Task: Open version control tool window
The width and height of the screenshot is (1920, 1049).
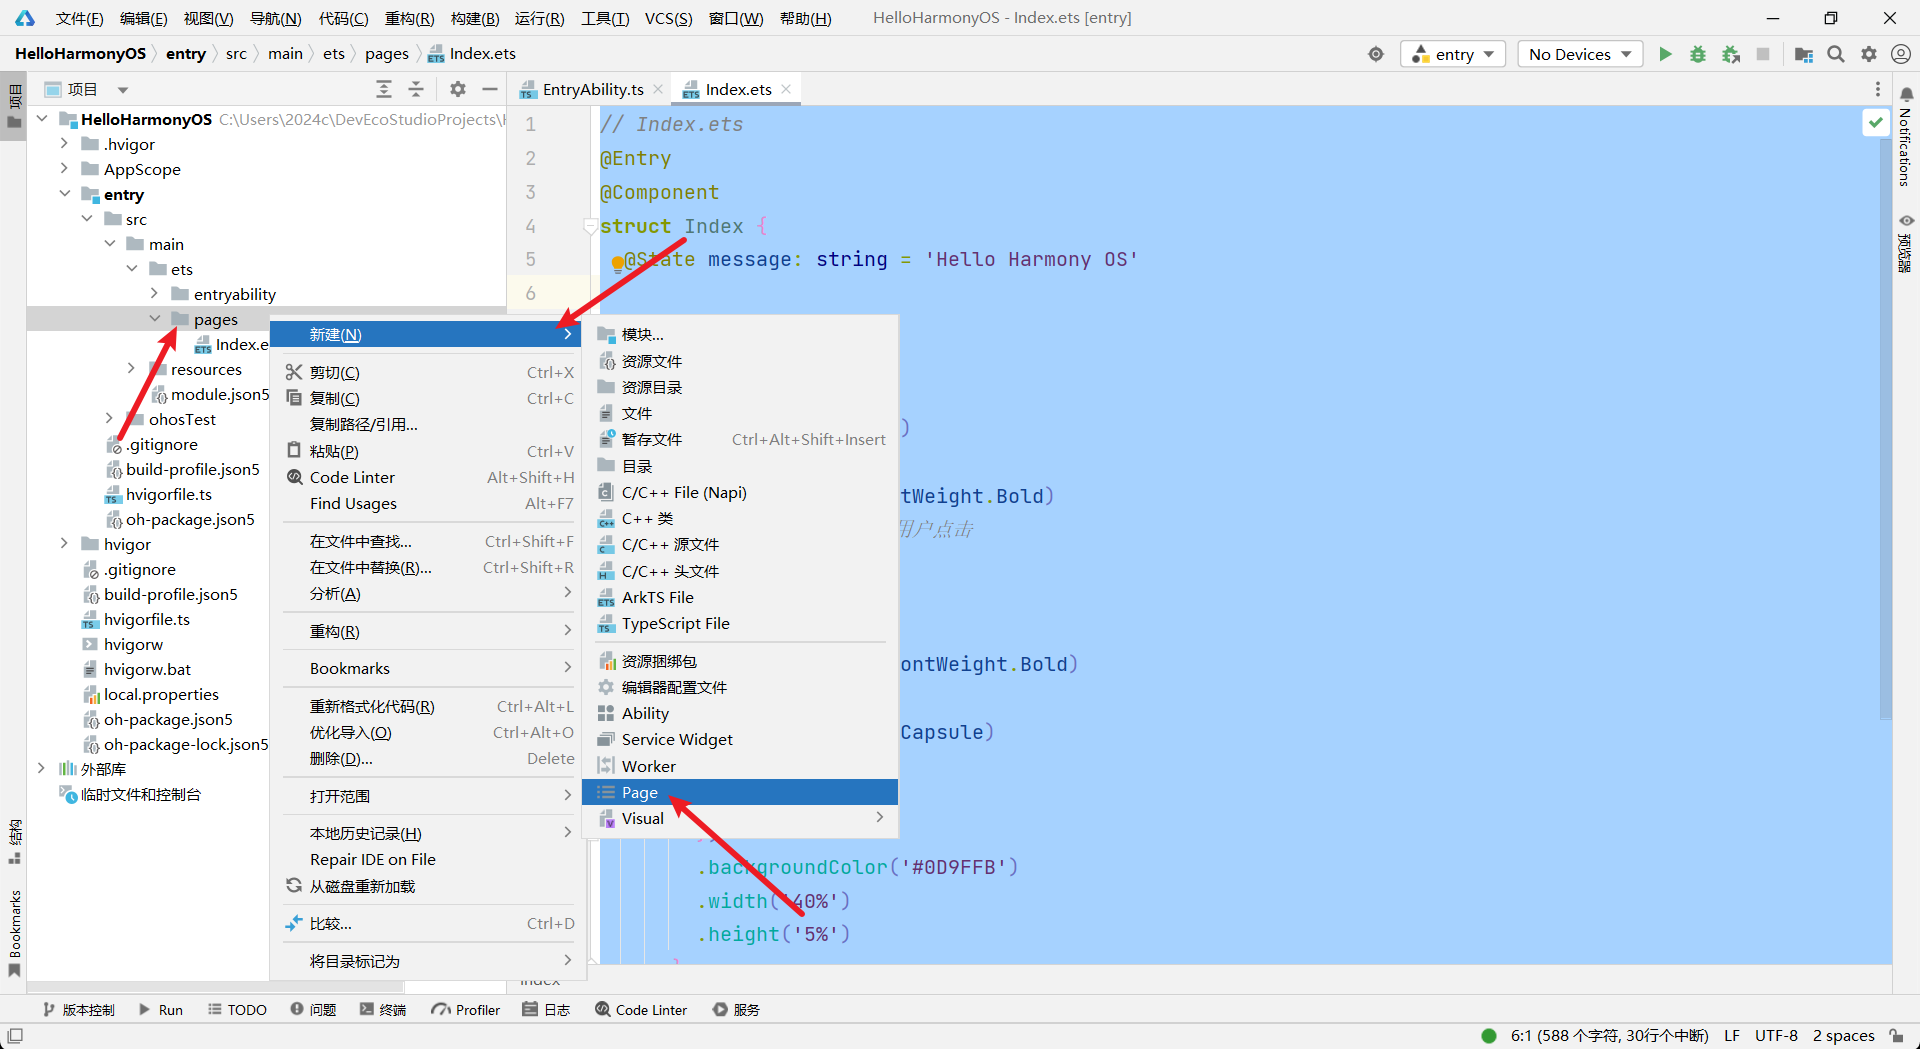Action: pyautogui.click(x=79, y=1010)
